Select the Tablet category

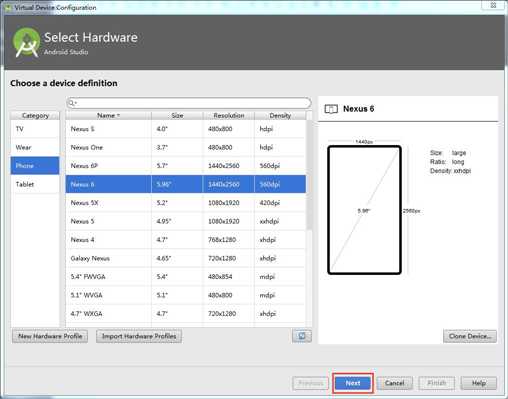[35, 184]
